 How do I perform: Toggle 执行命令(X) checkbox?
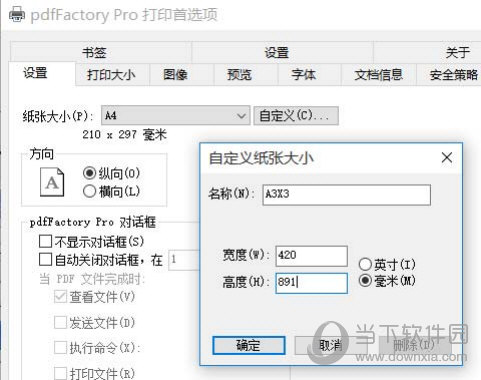(60, 348)
